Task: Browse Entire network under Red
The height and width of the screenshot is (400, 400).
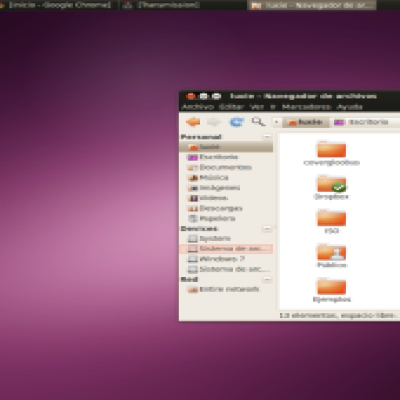Action: (226, 289)
